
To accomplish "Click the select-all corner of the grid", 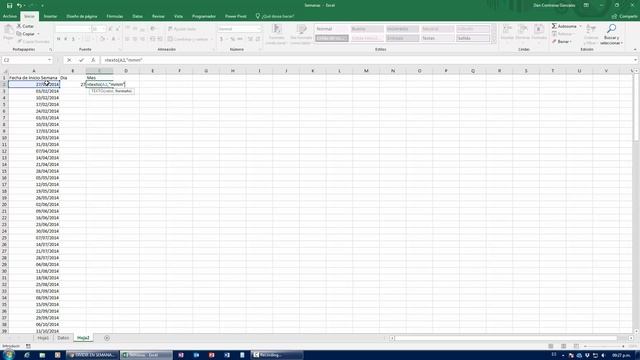I will click(x=4, y=71).
